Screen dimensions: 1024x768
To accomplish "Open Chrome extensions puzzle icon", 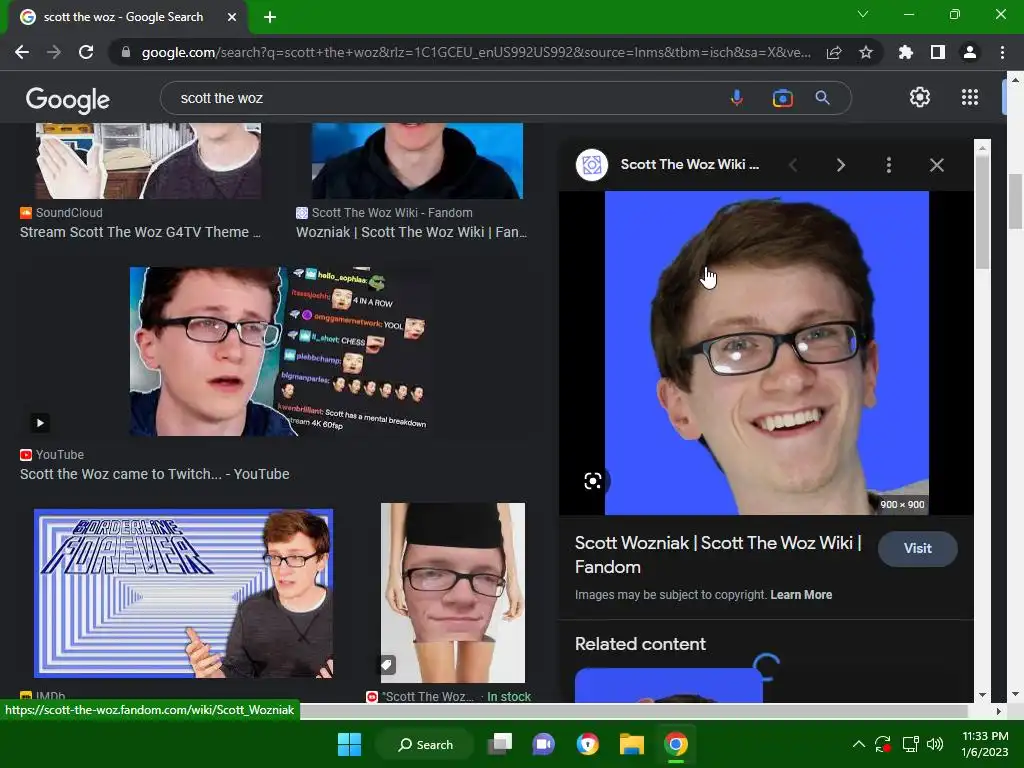I will tap(905, 52).
